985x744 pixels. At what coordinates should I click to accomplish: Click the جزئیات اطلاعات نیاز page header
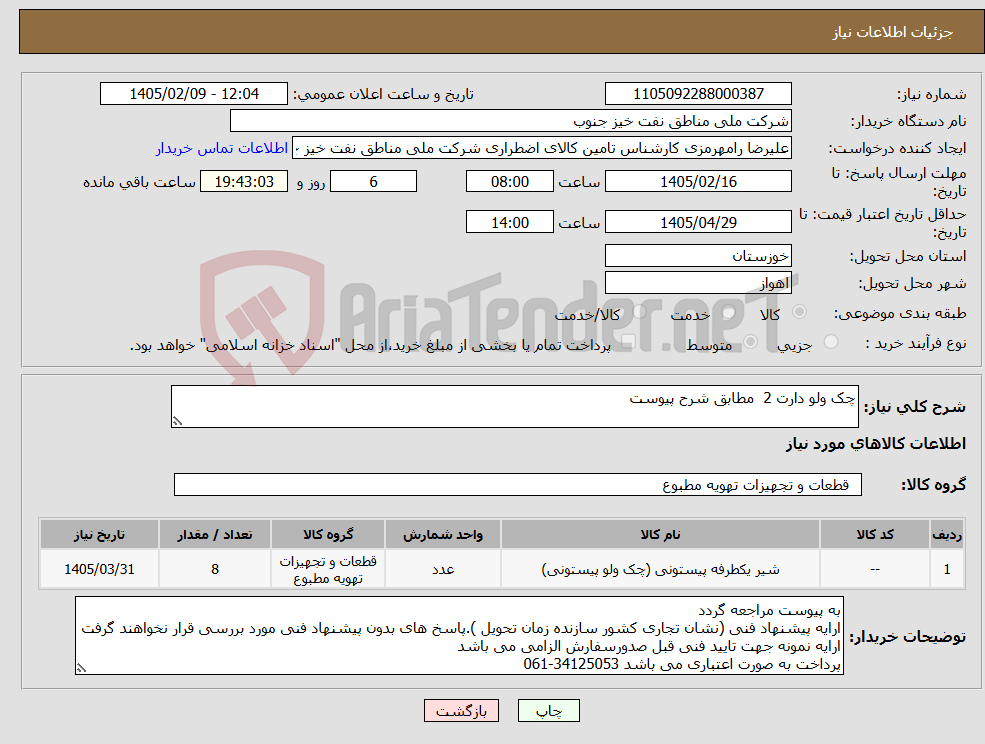tap(893, 32)
